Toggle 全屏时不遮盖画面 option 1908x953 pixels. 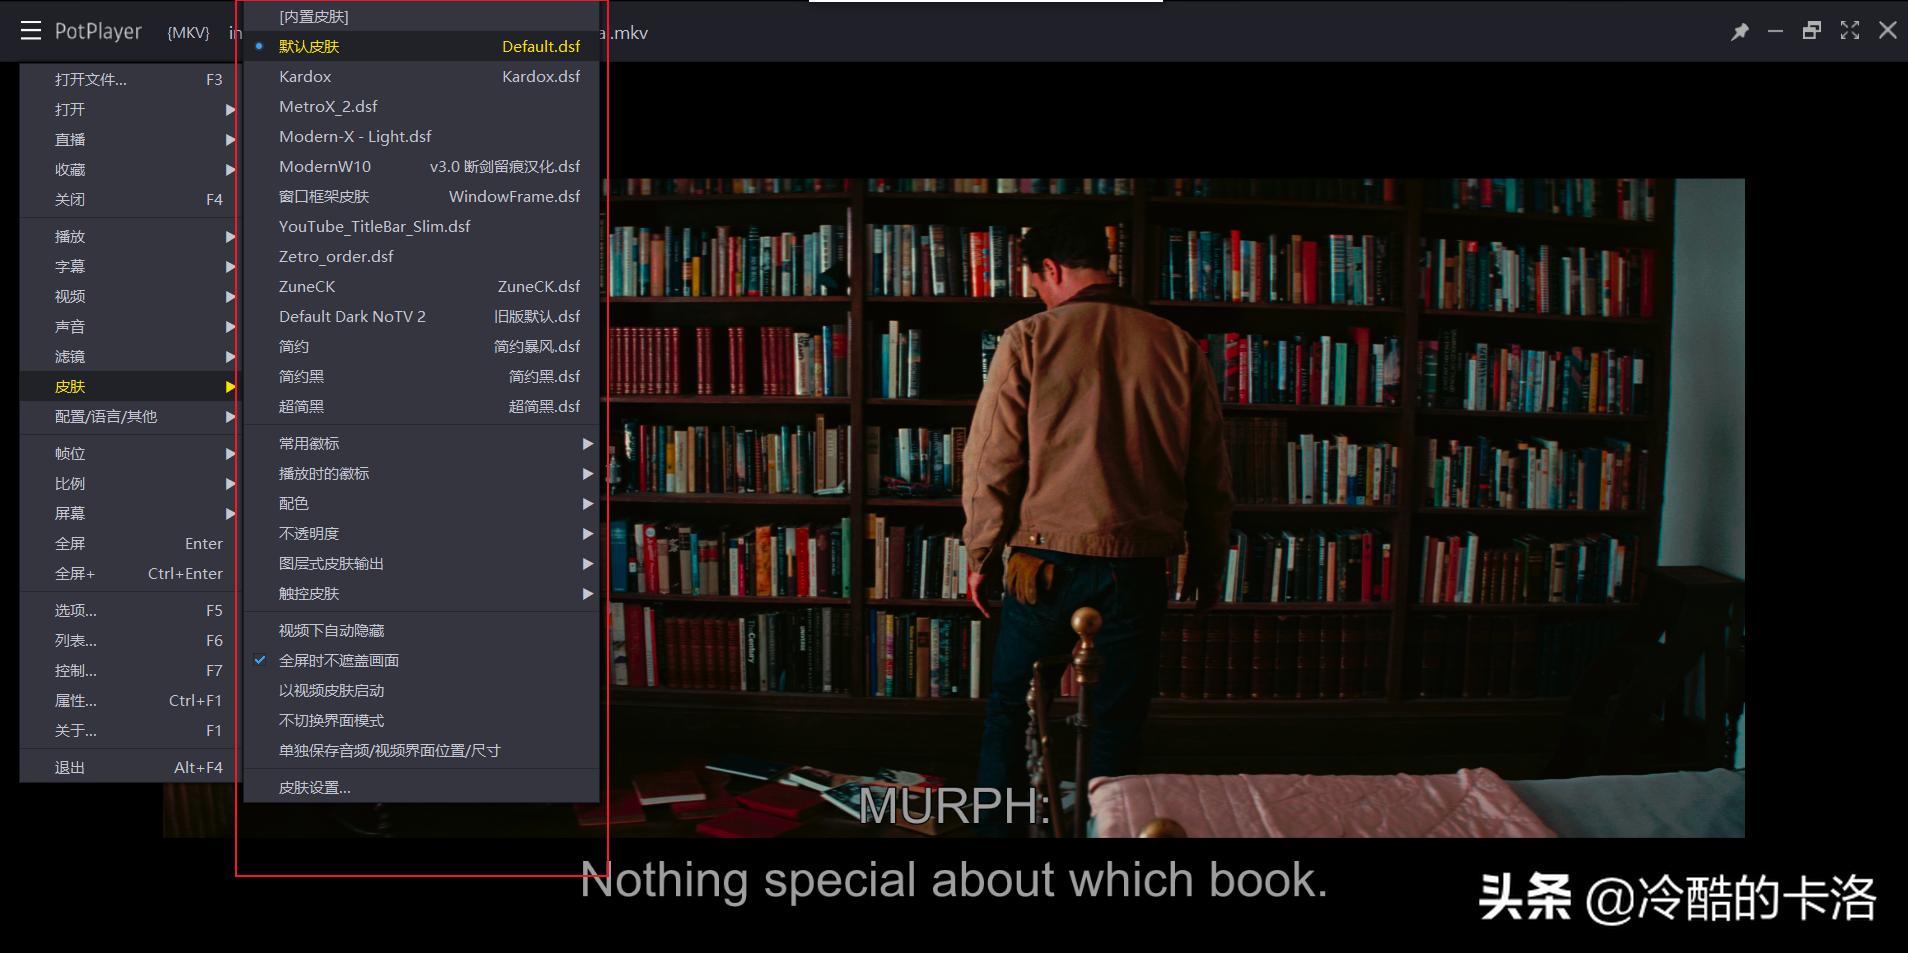click(x=421, y=660)
